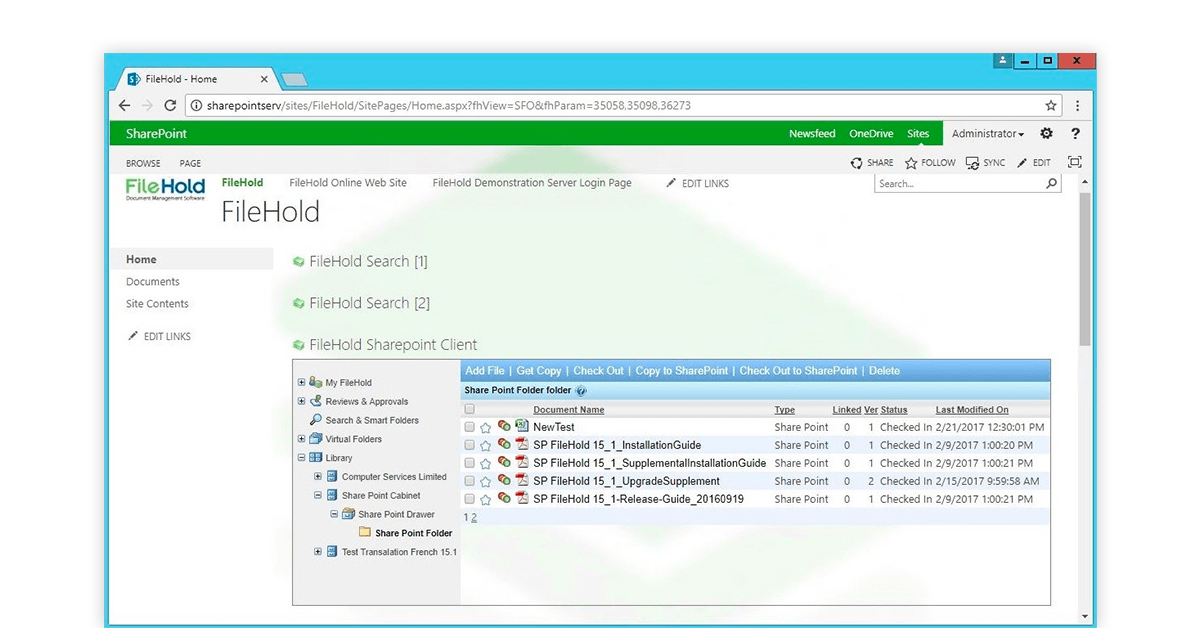Open the FileHold Online Web Site link
1200x628 pixels.
[348, 183]
